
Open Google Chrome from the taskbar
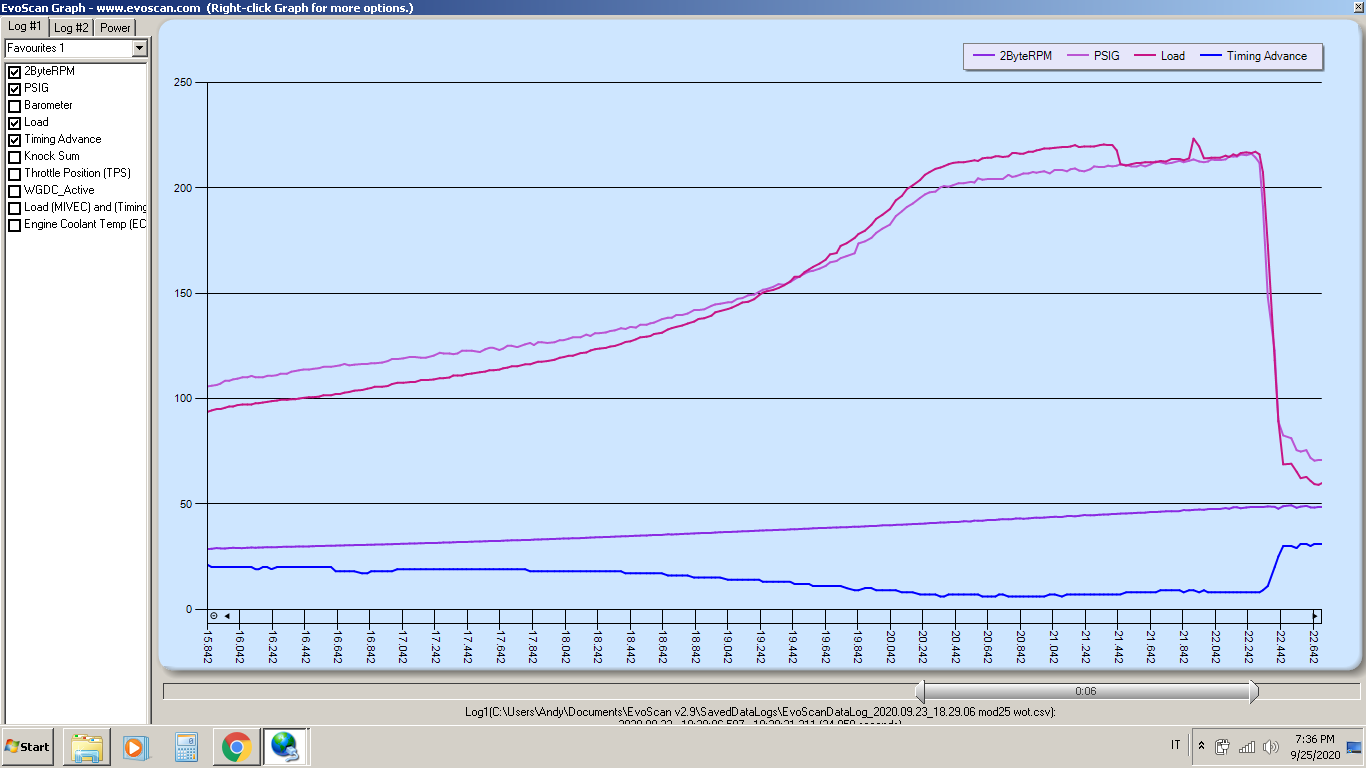(x=236, y=746)
